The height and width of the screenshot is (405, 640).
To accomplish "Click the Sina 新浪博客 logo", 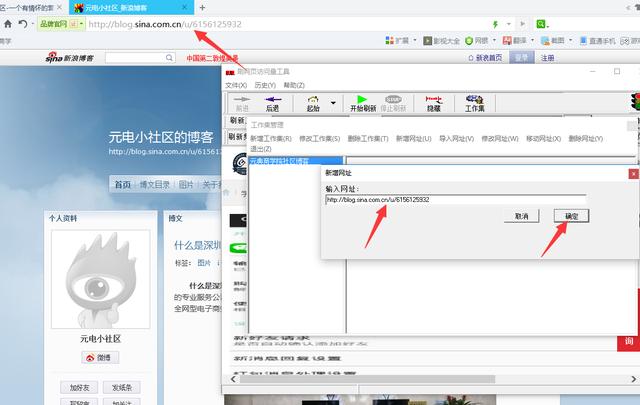I will (69, 58).
